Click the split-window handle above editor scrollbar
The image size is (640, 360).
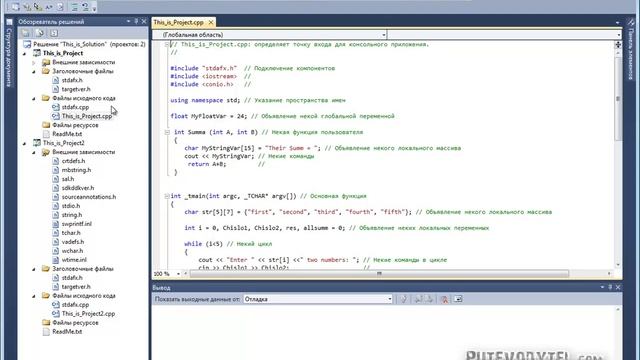click(x=618, y=44)
